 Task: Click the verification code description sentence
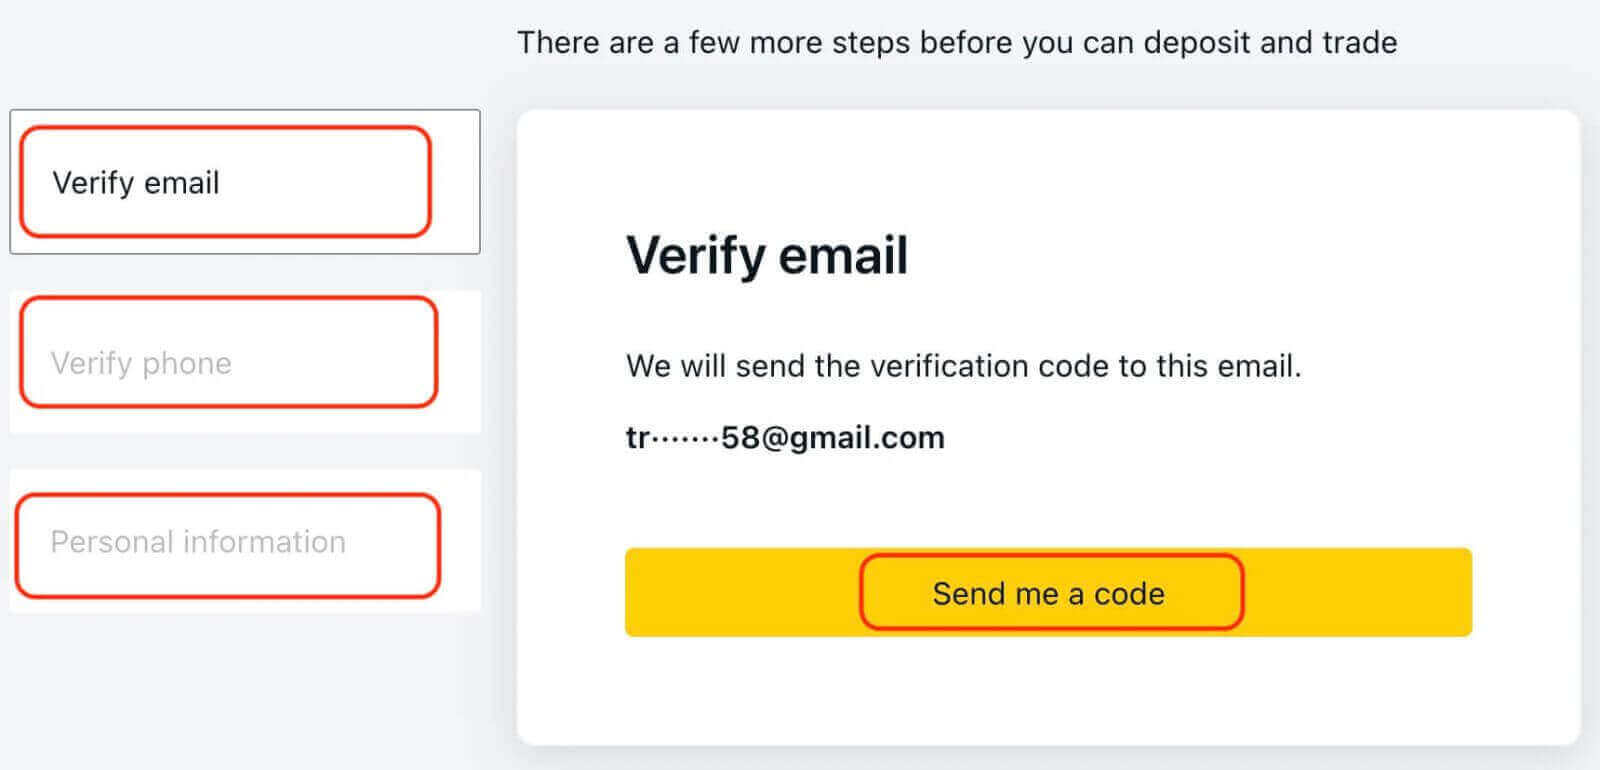[963, 366]
